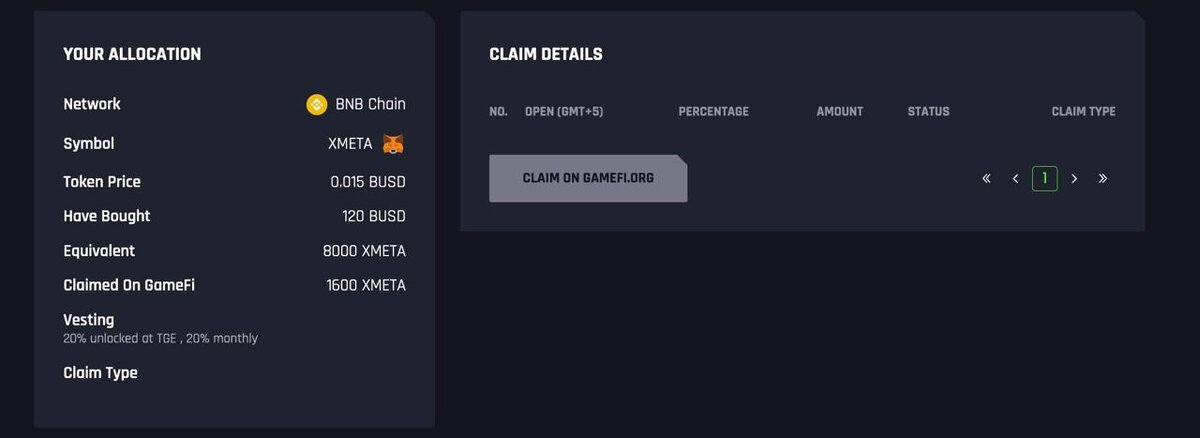Click the NO. column header
Image resolution: width=1200 pixels, height=438 pixels.
498,111
